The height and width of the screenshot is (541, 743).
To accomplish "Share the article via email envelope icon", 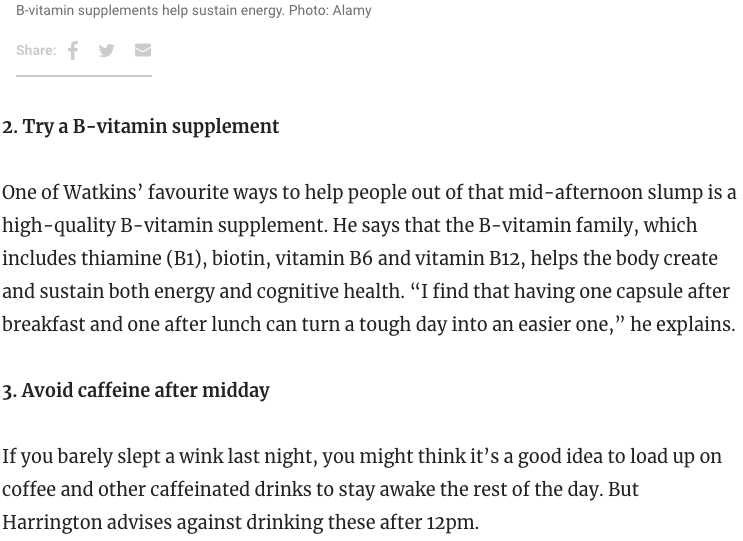I will tap(143, 50).
